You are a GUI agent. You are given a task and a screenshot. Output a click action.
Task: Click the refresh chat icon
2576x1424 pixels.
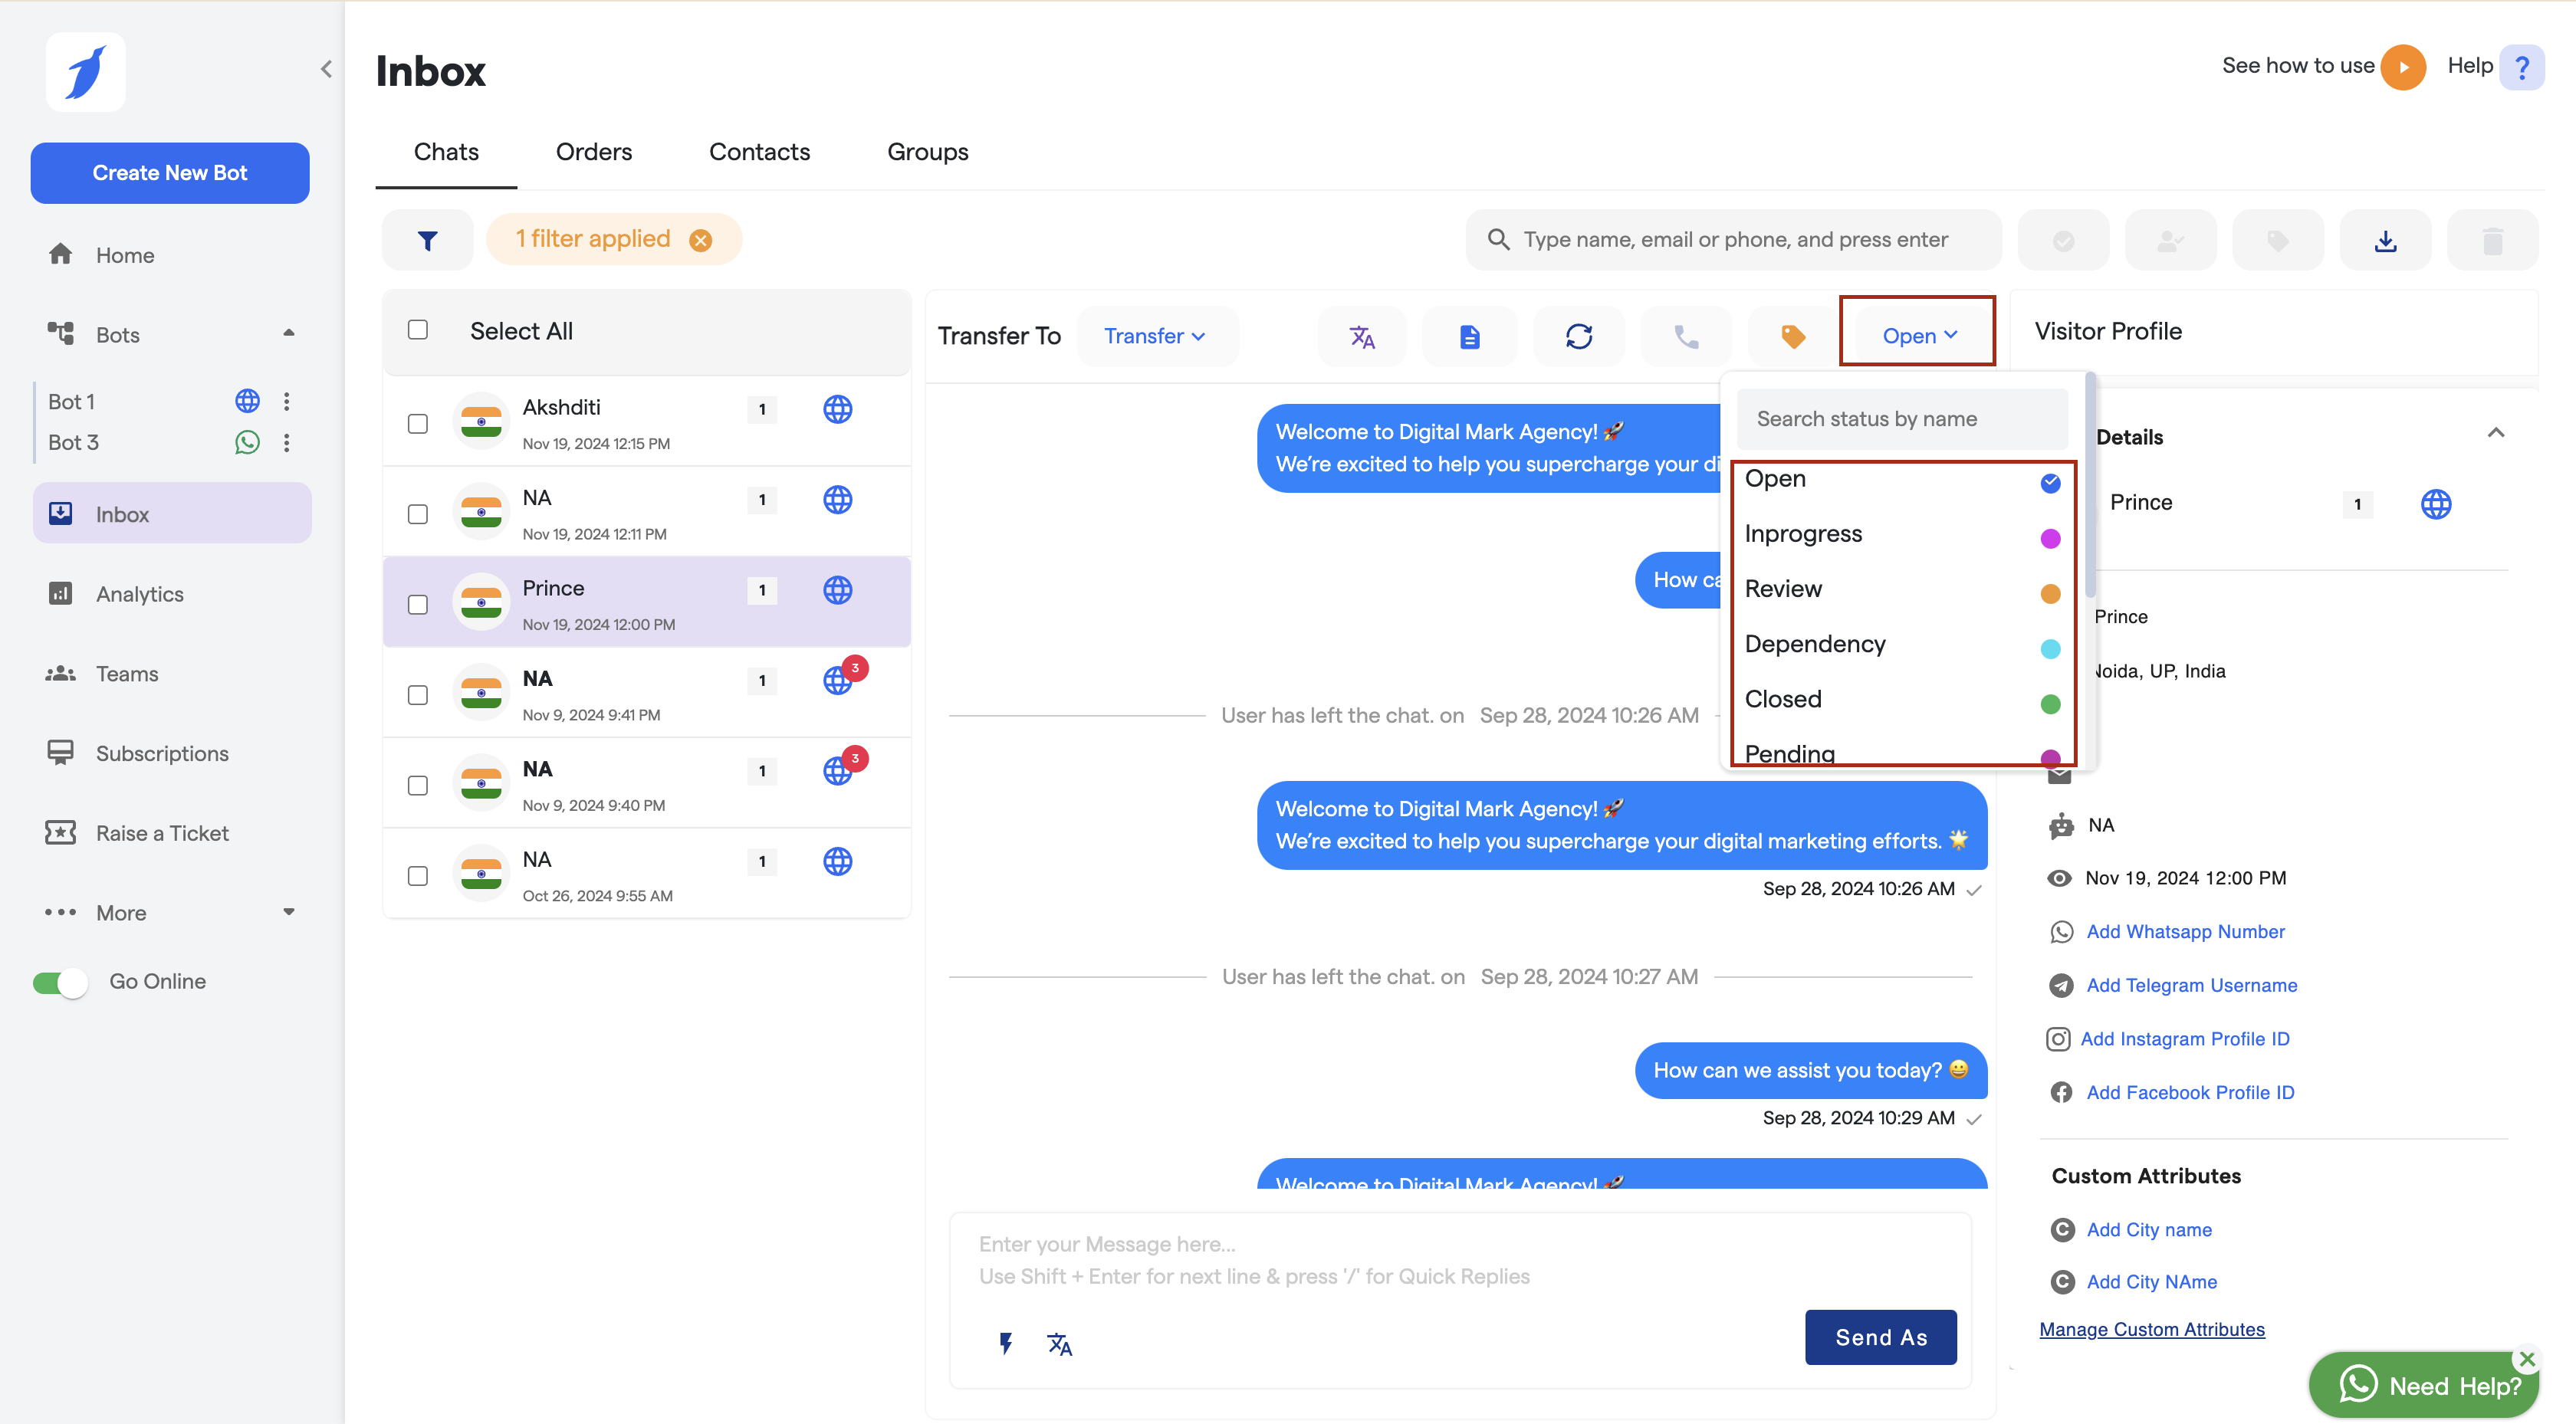(1578, 337)
